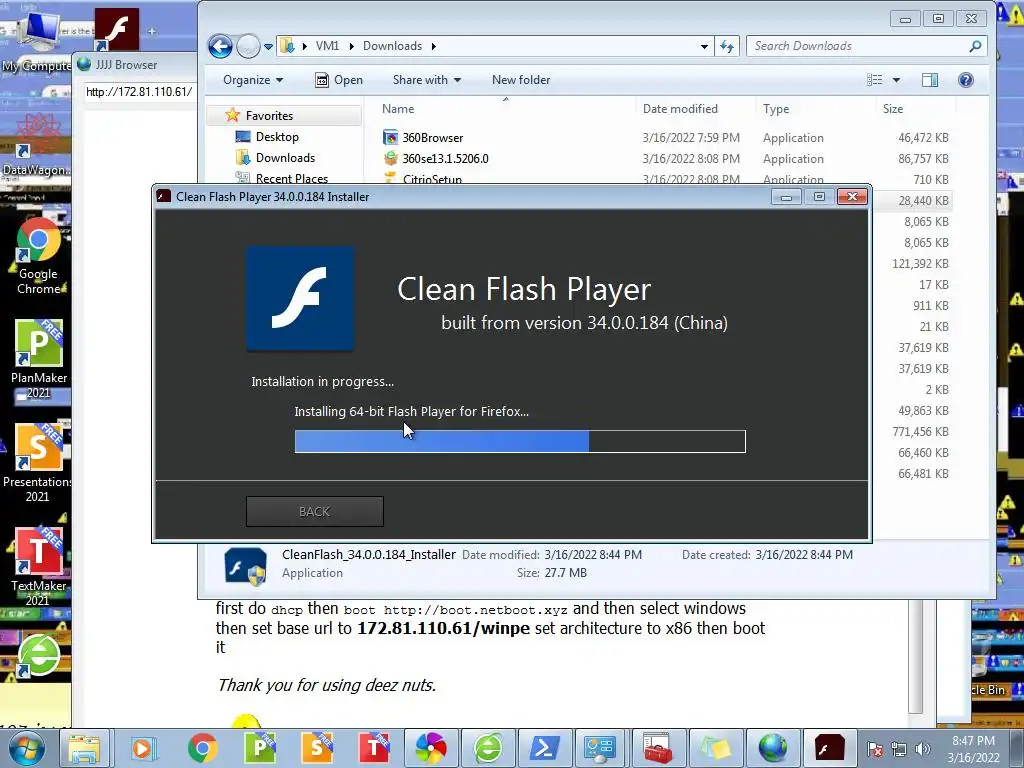
Task: Open Google Chrome desktop shortcut
Action: tap(38, 256)
